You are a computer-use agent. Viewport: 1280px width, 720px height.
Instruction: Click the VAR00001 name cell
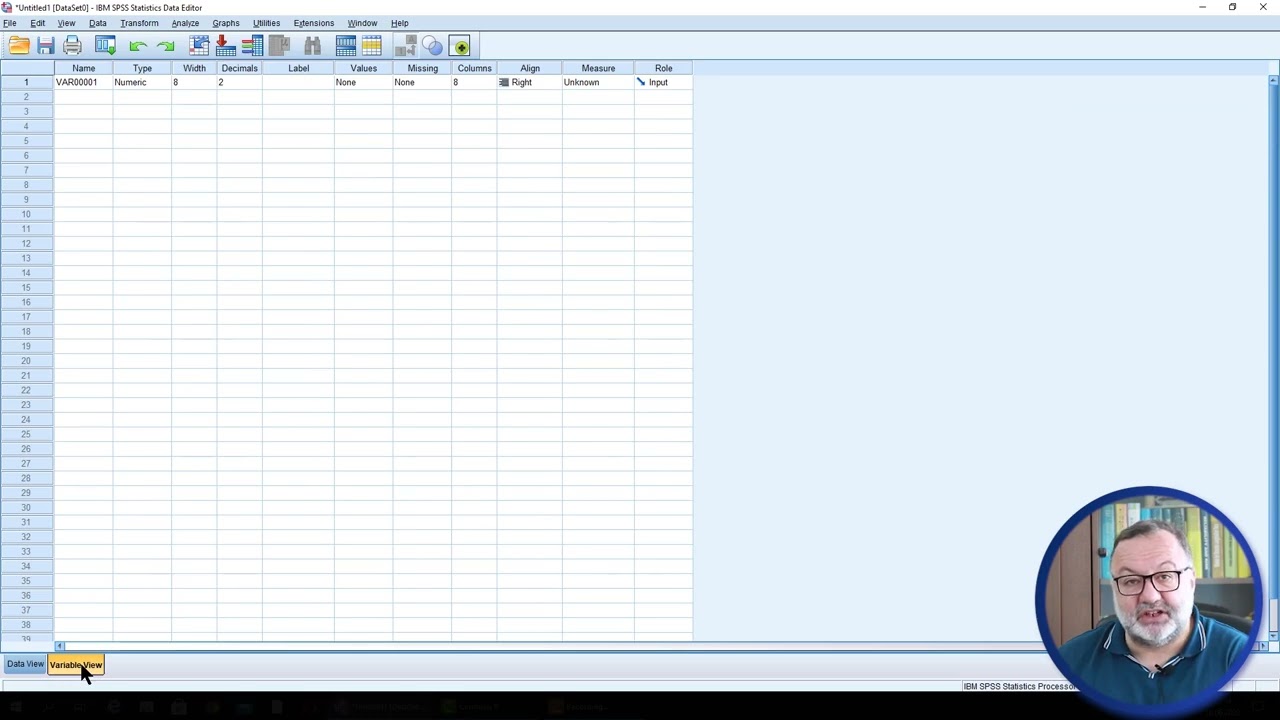(84, 82)
